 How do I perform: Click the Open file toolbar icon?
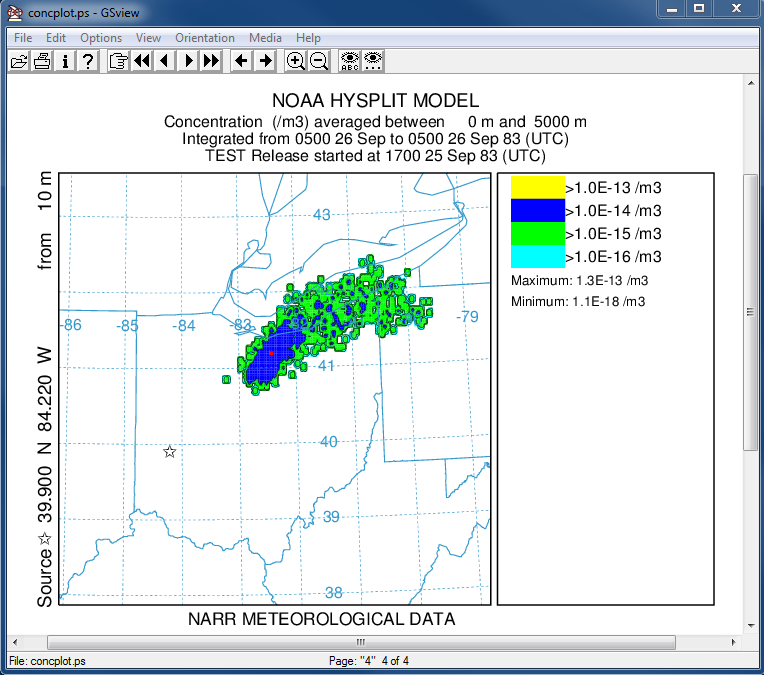pyautogui.click(x=19, y=61)
